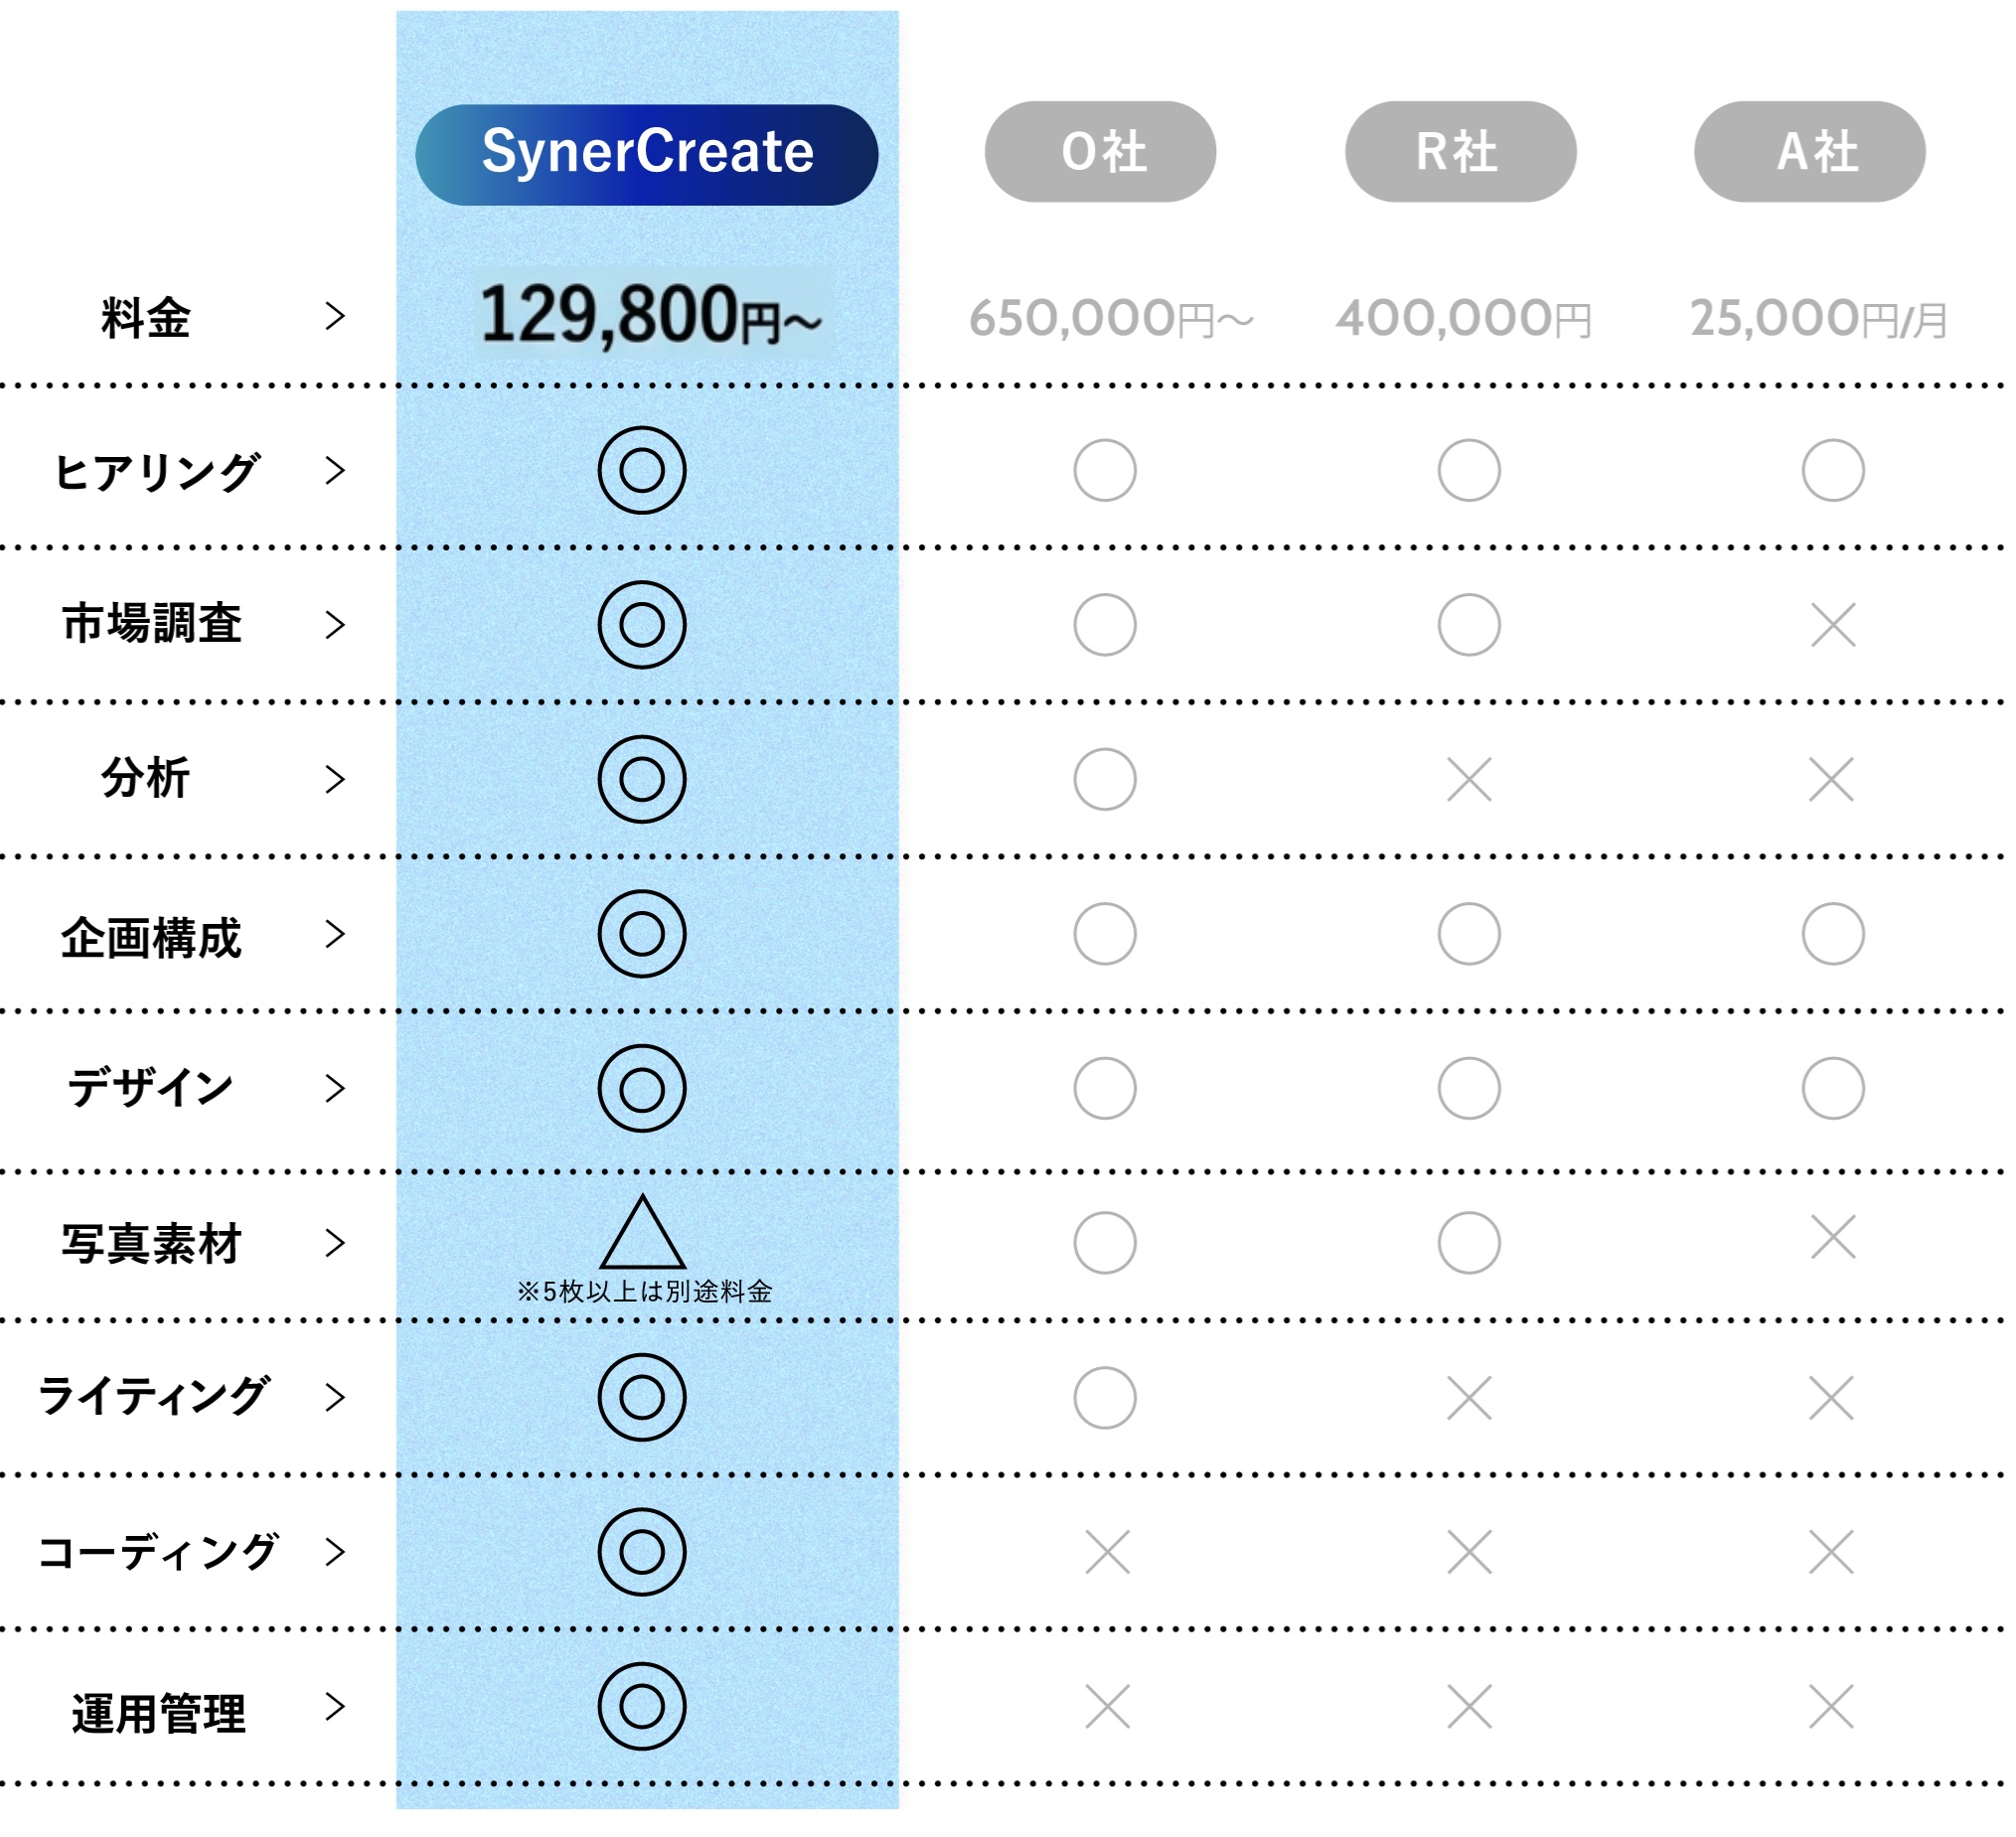
Task: Click the 129,800円〜 price text
Action: (652, 314)
